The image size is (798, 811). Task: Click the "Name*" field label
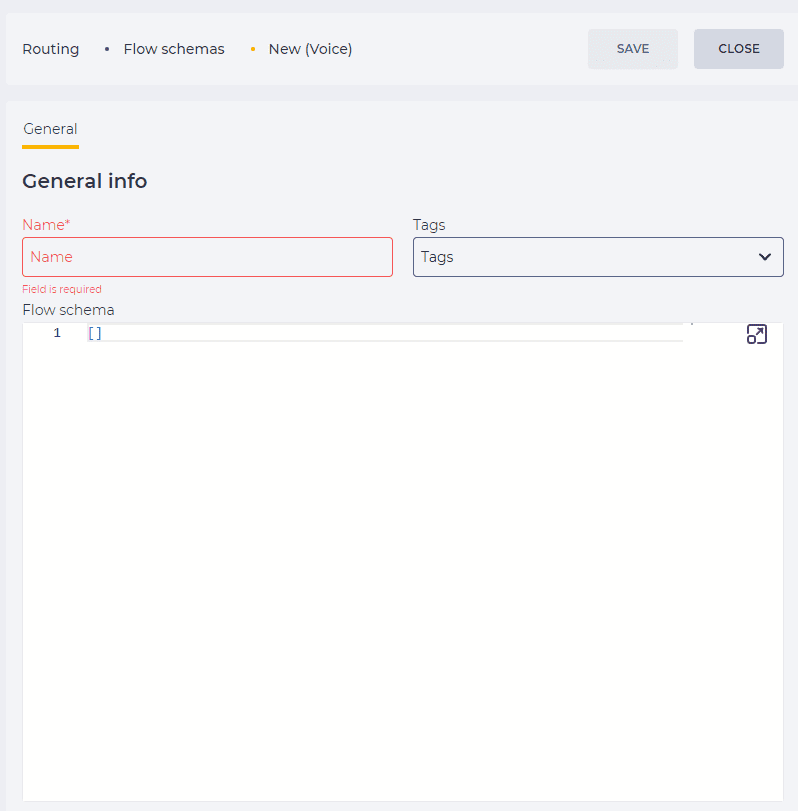(46, 225)
